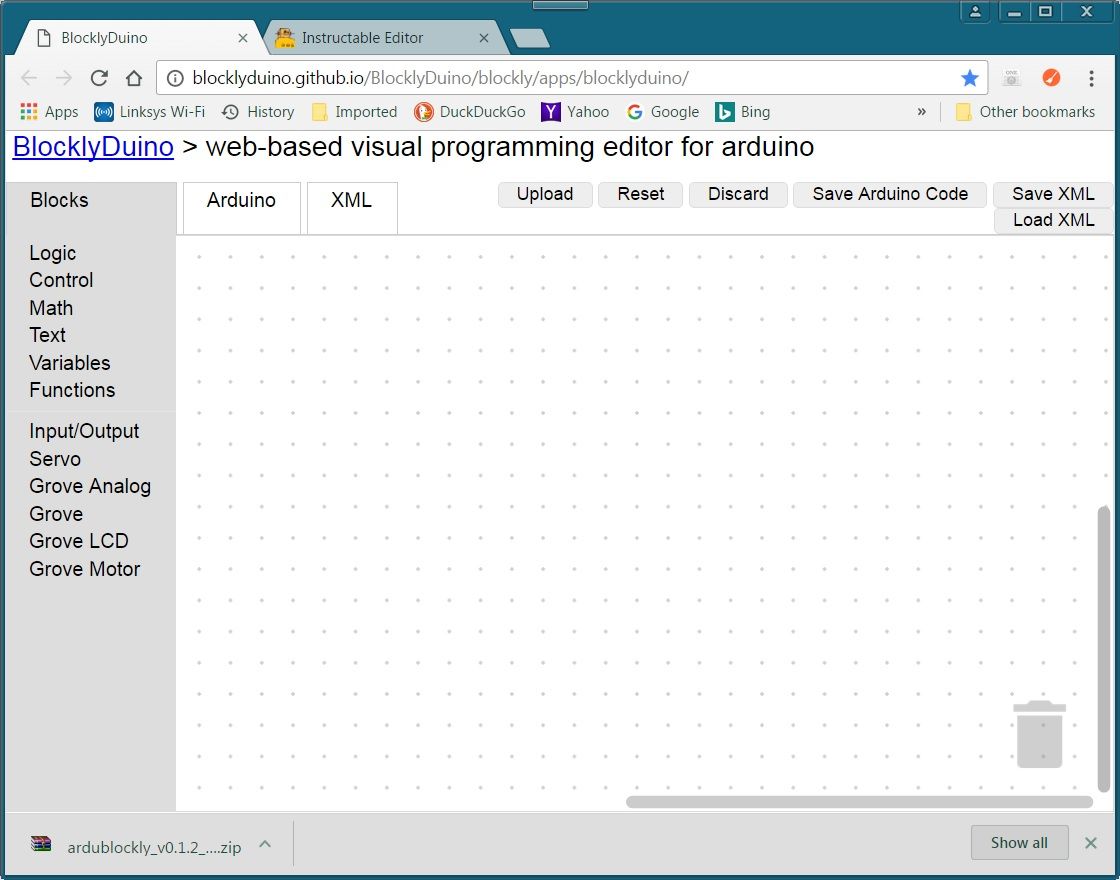Open the Google bookmark
Screen dimensions: 1120x880
663,112
